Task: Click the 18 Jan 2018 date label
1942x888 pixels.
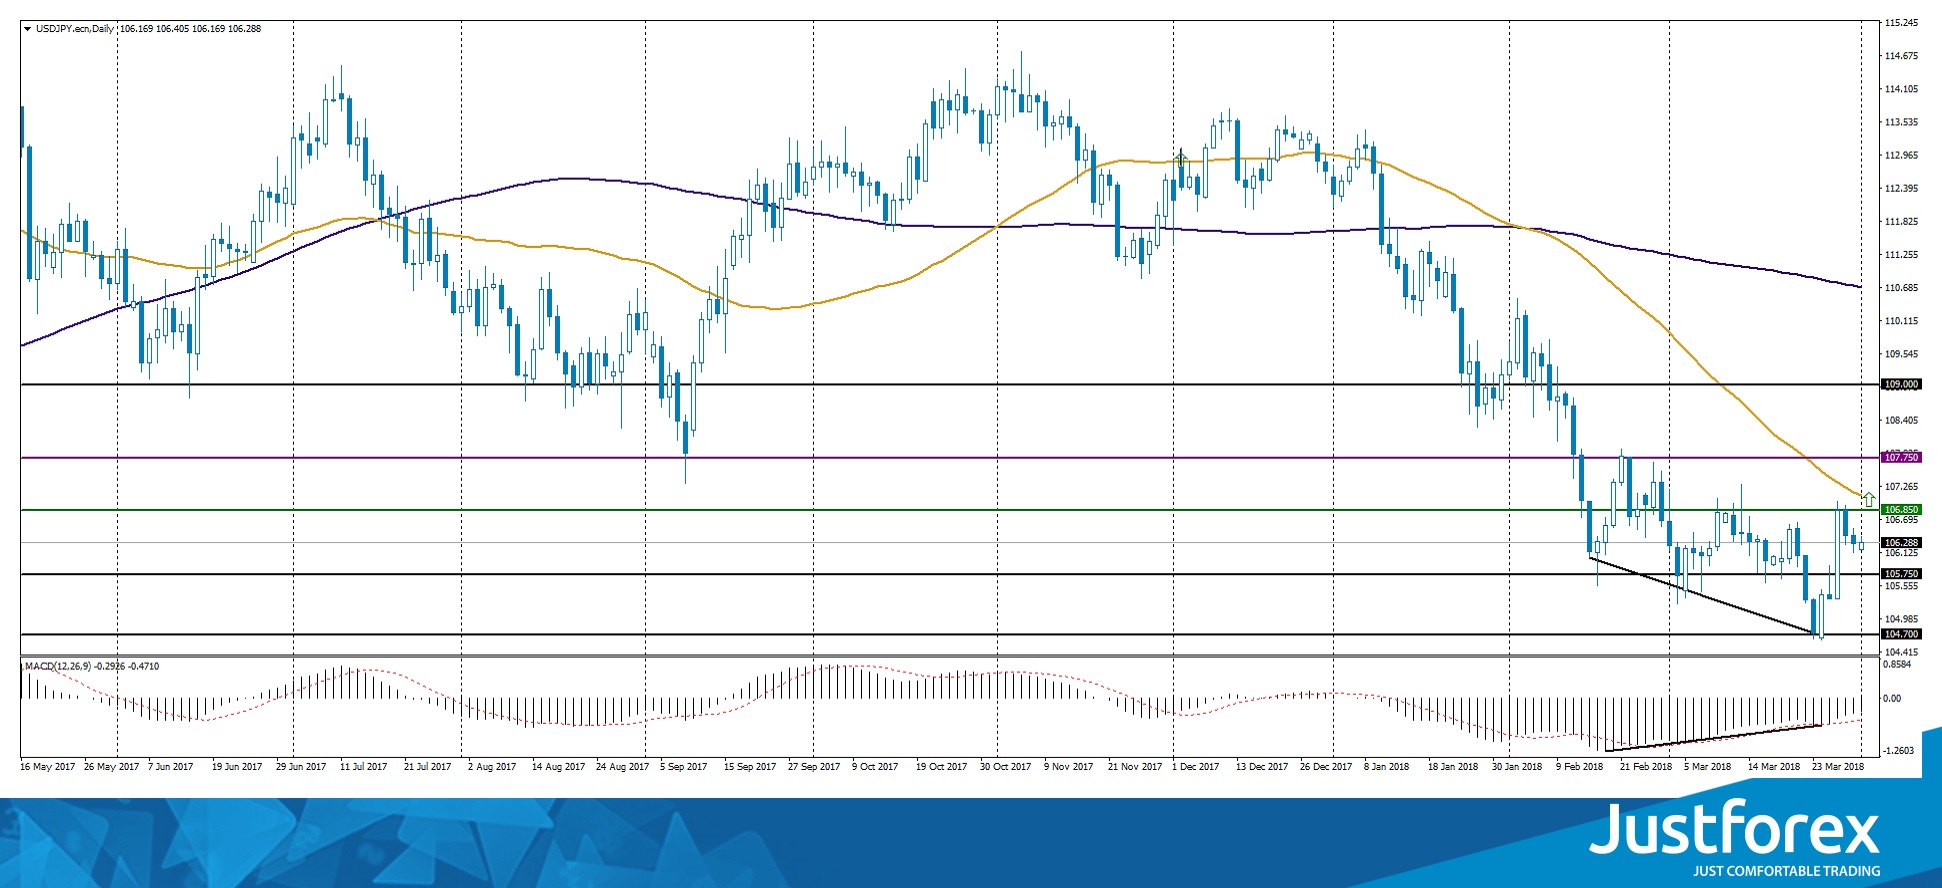Action: 1453,767
